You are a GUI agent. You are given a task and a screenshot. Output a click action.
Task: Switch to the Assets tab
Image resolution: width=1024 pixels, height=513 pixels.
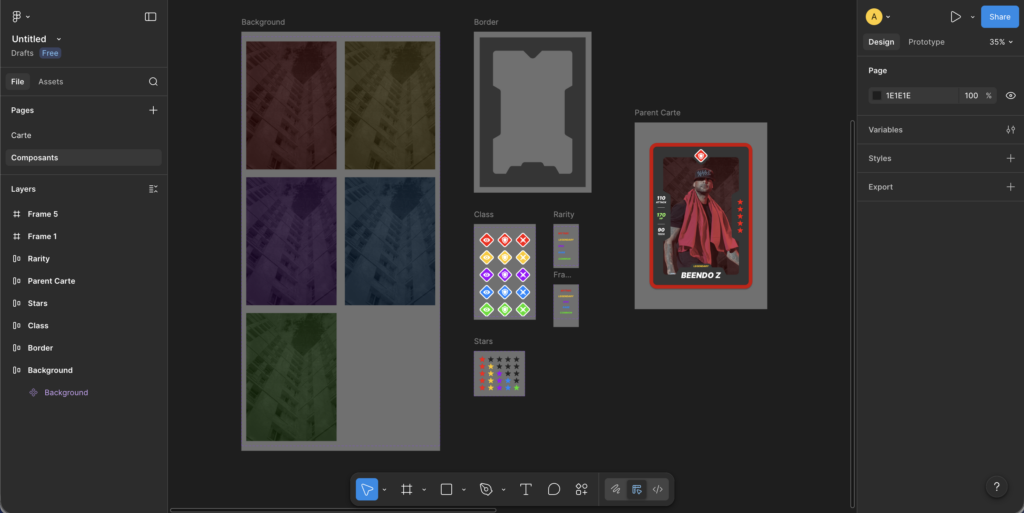click(x=50, y=82)
